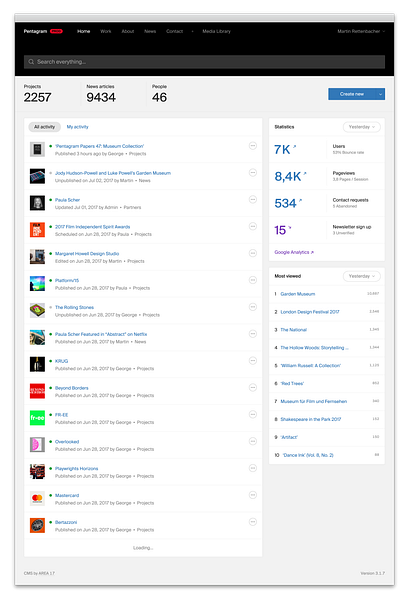Open ellipsis menu for Playwrights Horizons
Viewport: 409px width, 600px height.
253,468
